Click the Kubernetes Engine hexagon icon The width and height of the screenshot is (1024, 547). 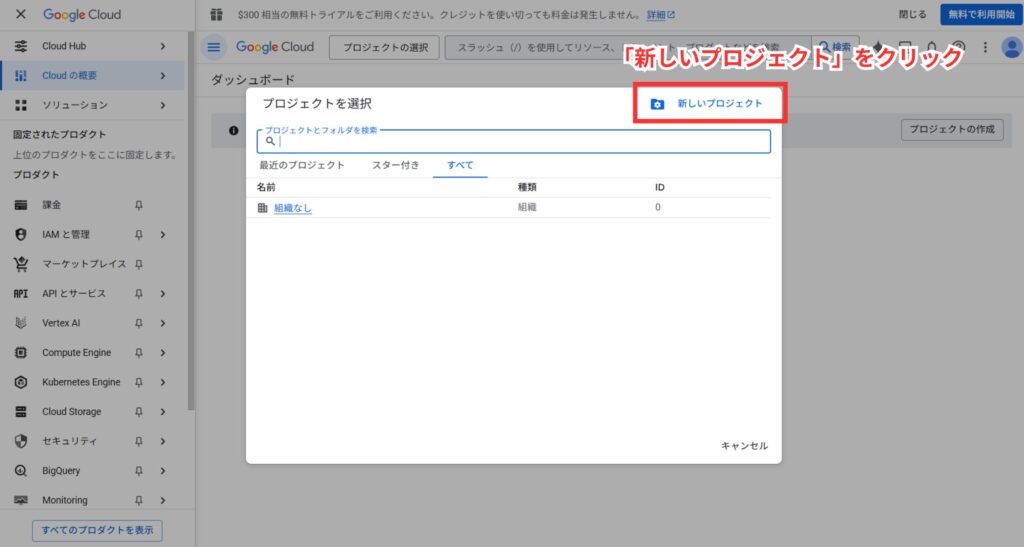pos(21,382)
